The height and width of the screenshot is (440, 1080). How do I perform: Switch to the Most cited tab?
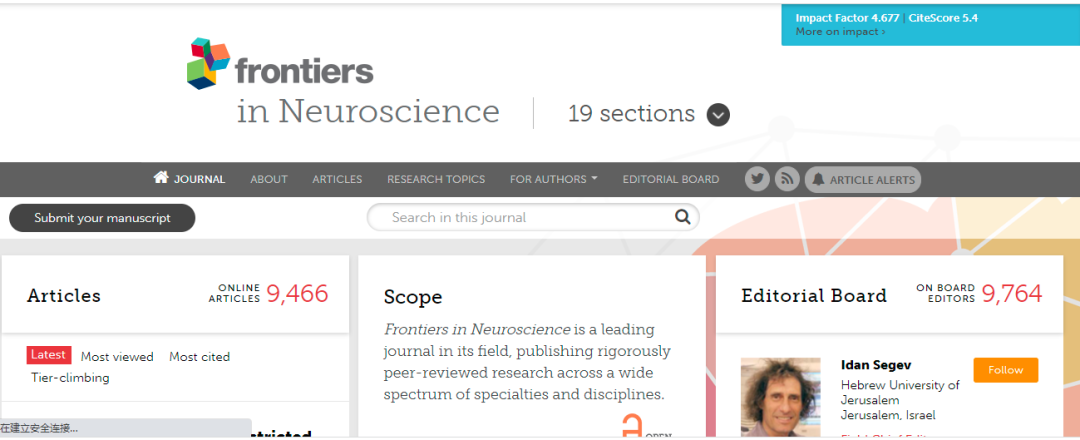(199, 357)
